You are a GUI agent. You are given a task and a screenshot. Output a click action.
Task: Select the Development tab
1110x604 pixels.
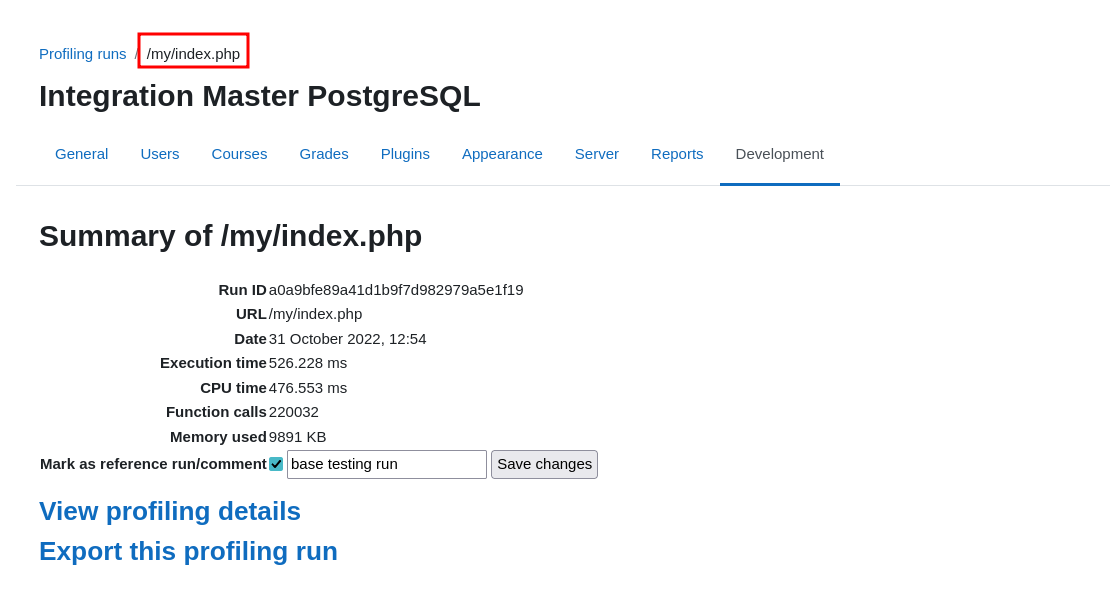point(779,154)
